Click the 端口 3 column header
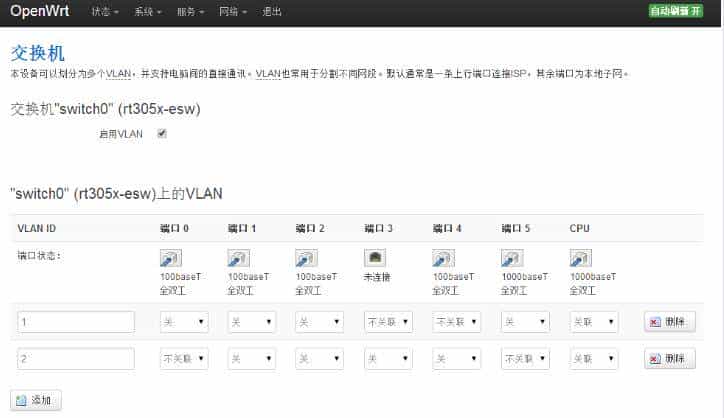Image resolution: width=724 pixels, height=418 pixels. coord(379,228)
